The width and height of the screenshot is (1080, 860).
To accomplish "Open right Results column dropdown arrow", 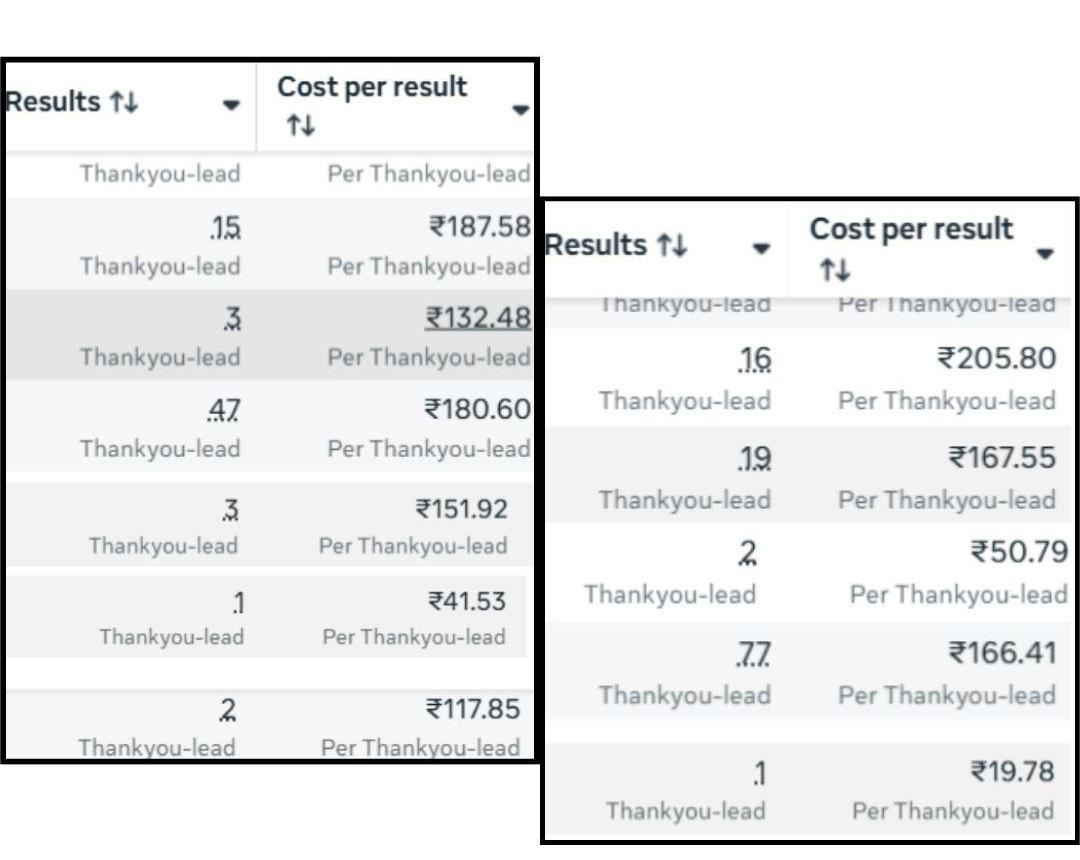I will click(762, 248).
